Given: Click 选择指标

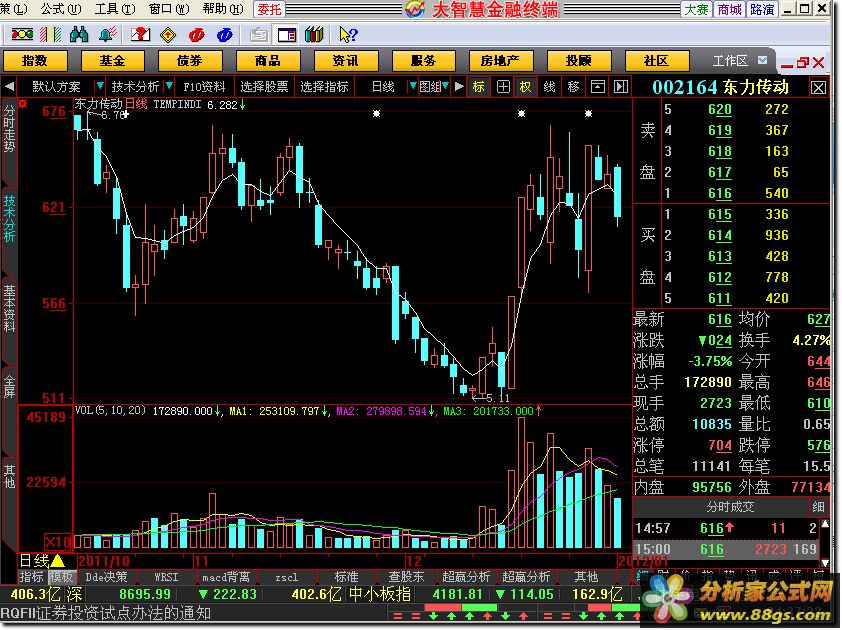Looking at the screenshot, I should pos(324,86).
